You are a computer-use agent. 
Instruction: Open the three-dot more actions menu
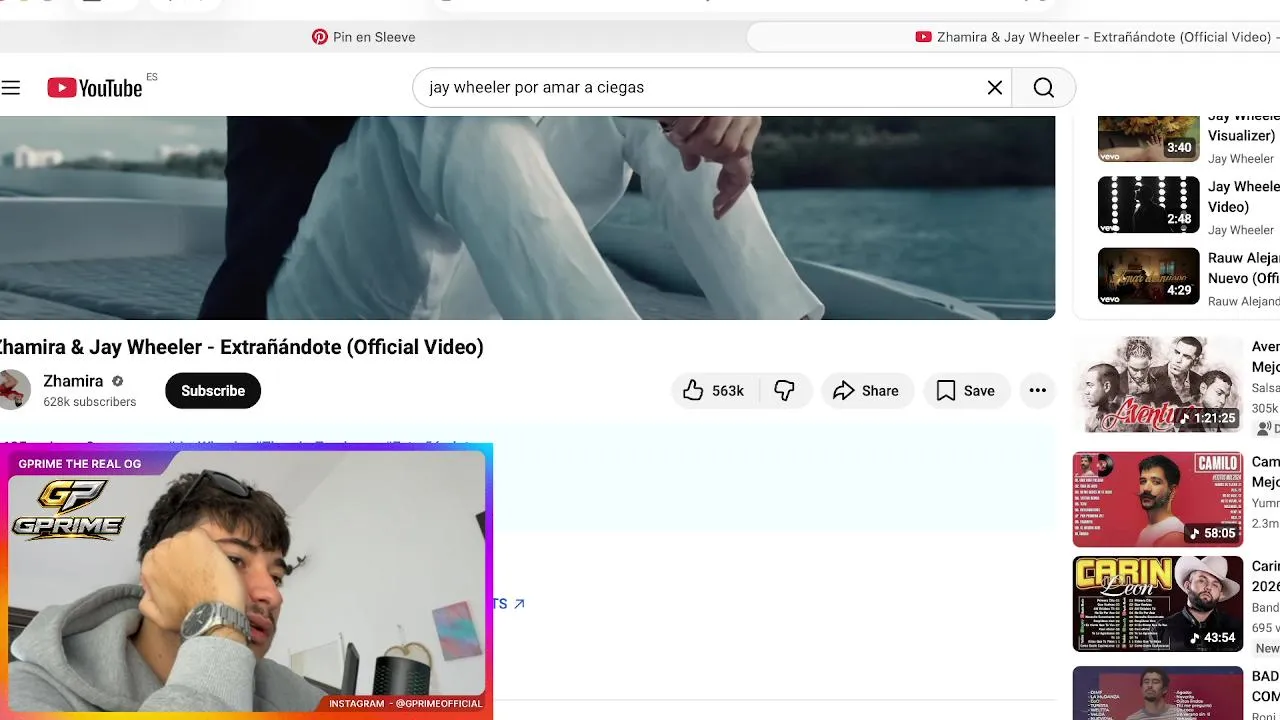coord(1038,391)
